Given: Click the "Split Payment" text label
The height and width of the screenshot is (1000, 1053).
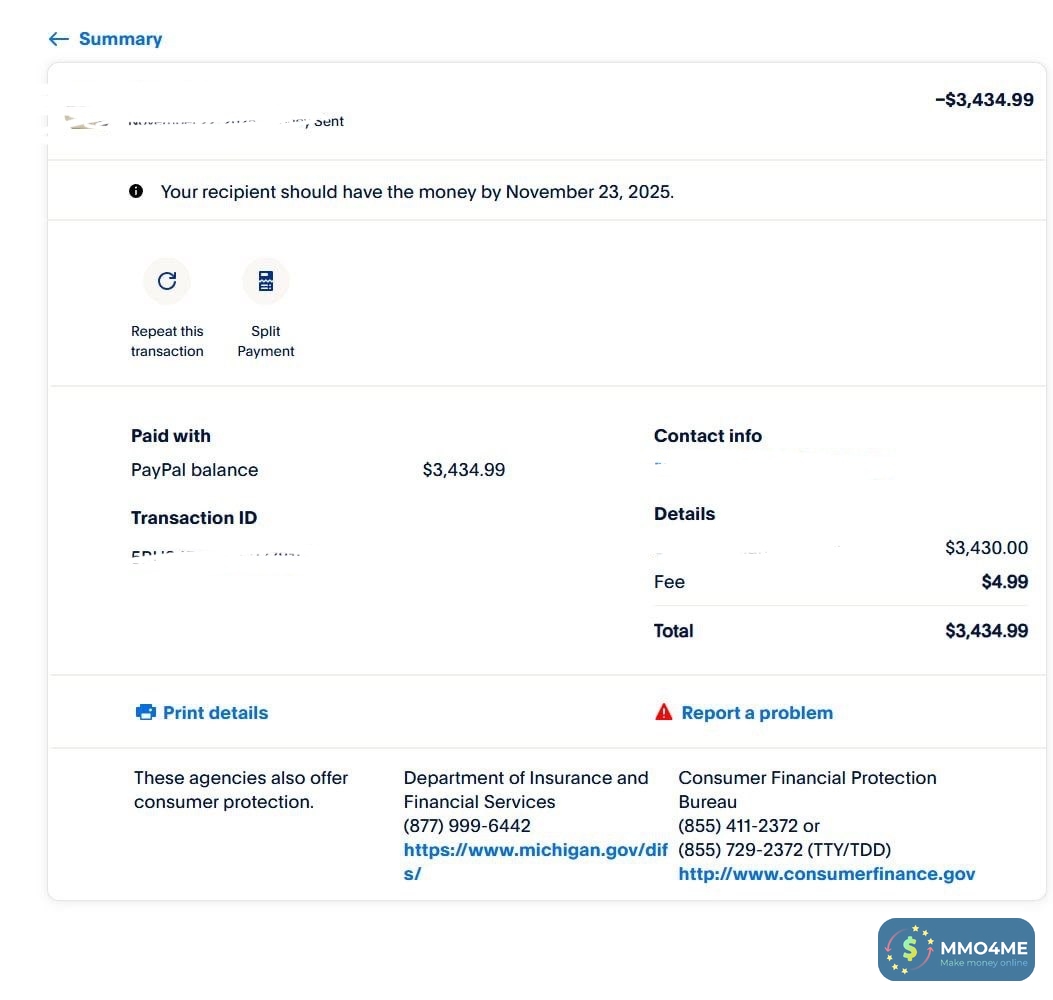Looking at the screenshot, I should (266, 341).
